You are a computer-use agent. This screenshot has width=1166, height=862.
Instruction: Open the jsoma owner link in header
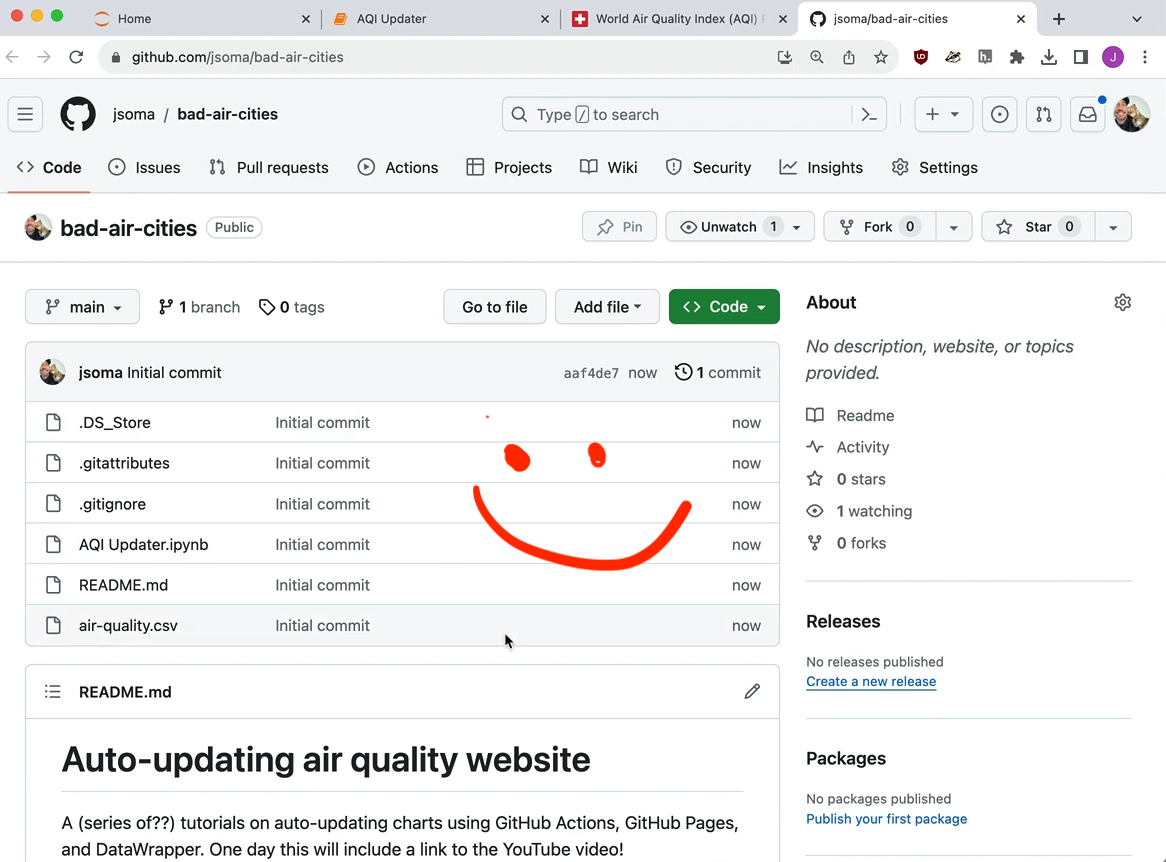pos(134,115)
